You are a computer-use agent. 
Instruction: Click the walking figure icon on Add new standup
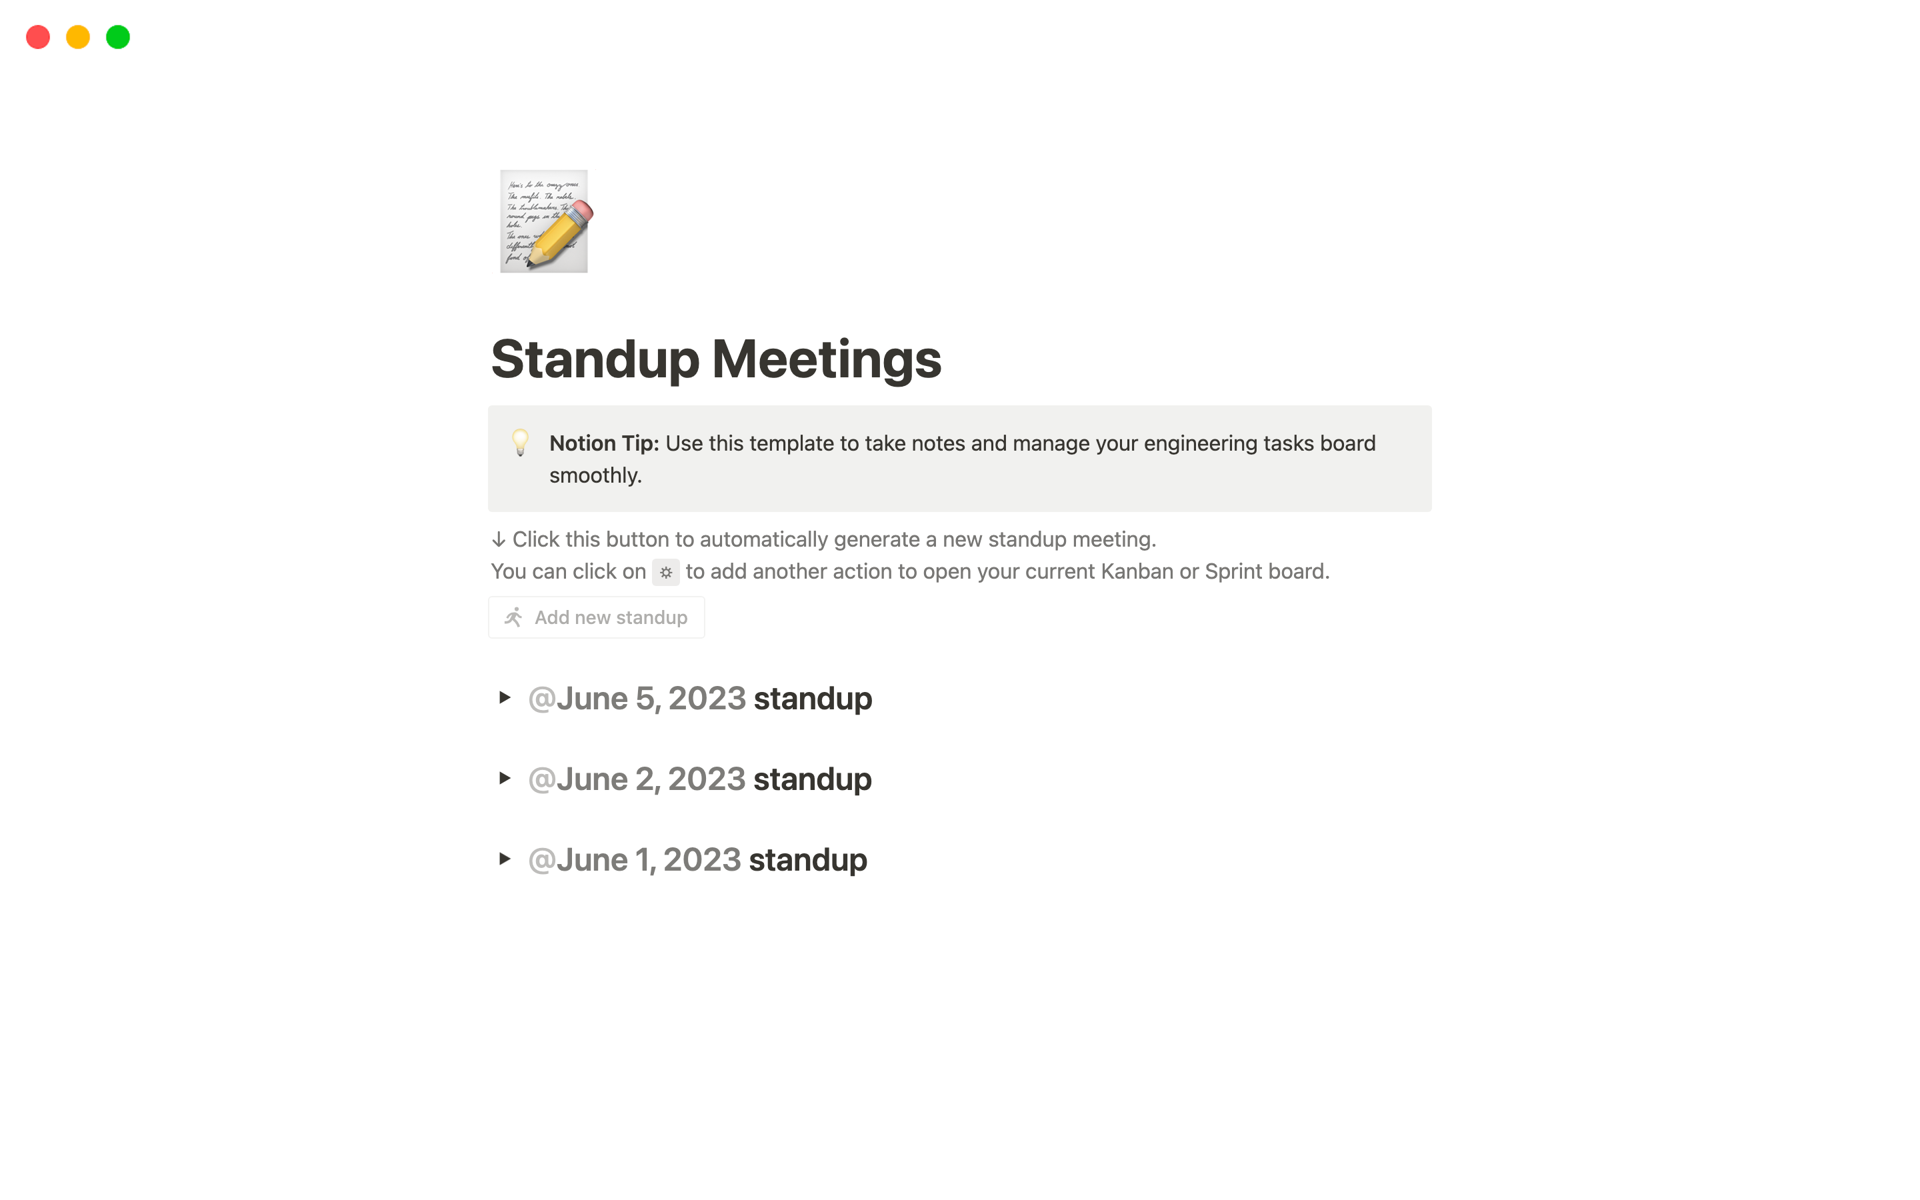[x=514, y=617]
